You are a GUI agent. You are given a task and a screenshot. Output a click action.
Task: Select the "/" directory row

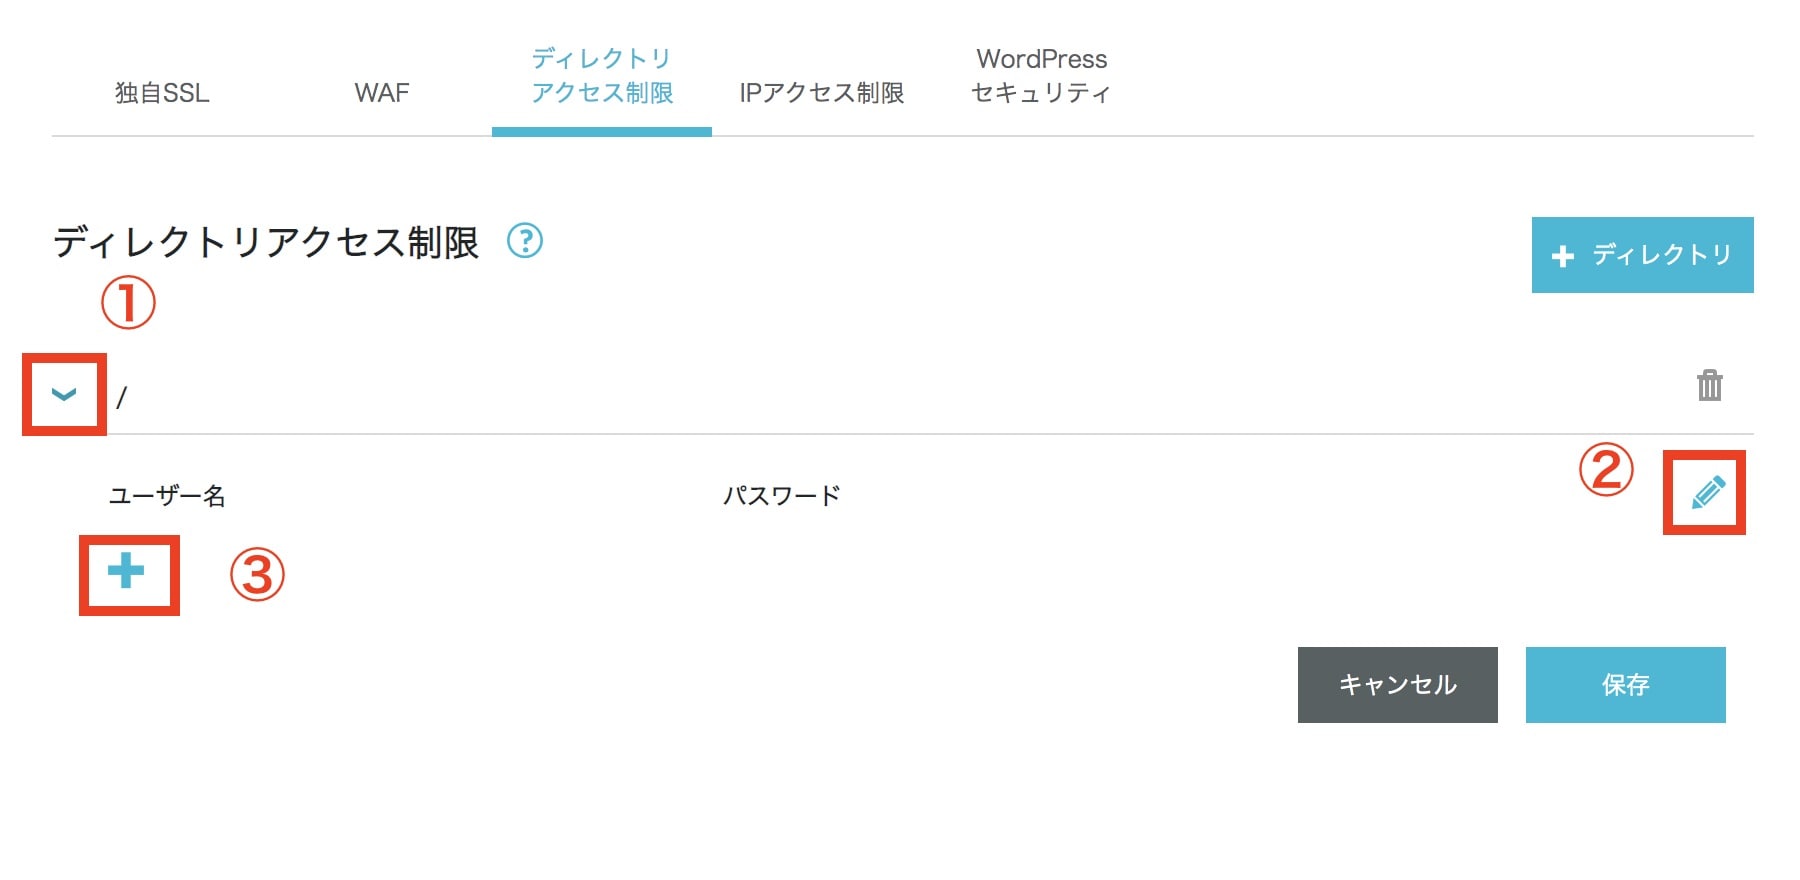coord(903,395)
